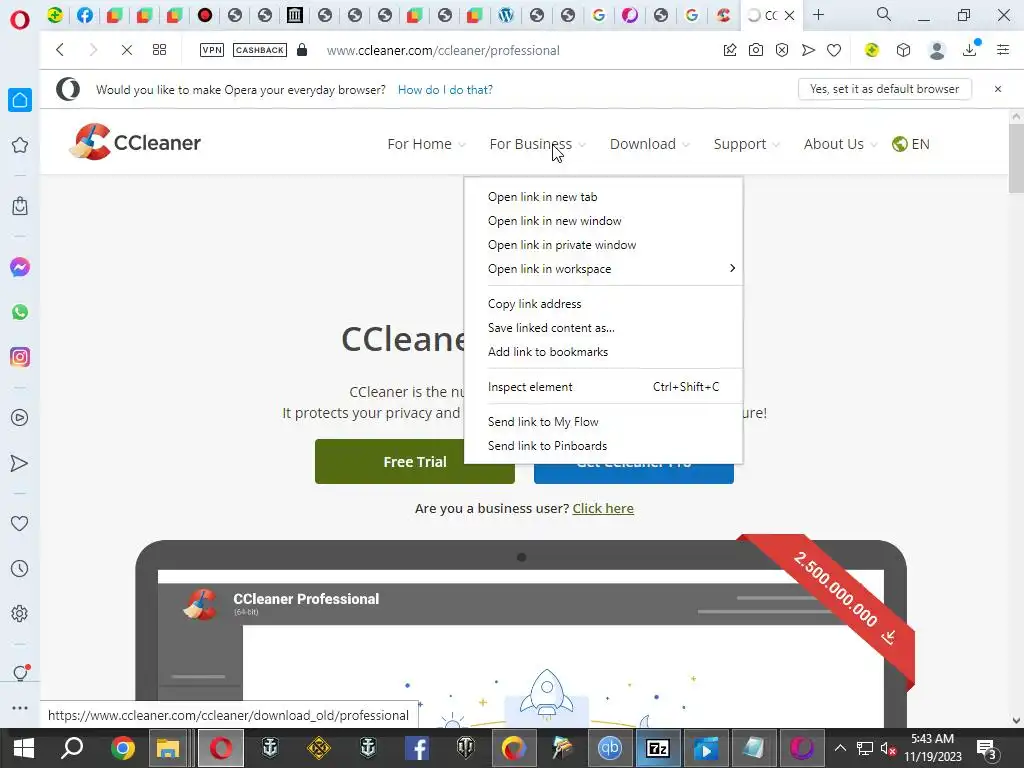Expand the For Home menu

[x=426, y=144]
